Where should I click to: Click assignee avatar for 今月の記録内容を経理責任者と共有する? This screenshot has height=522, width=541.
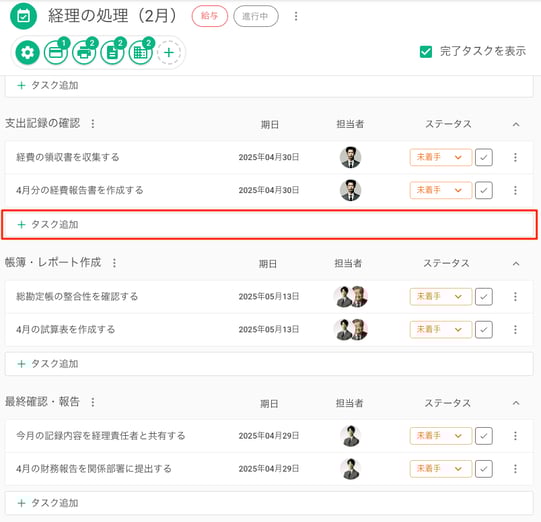(x=351, y=436)
